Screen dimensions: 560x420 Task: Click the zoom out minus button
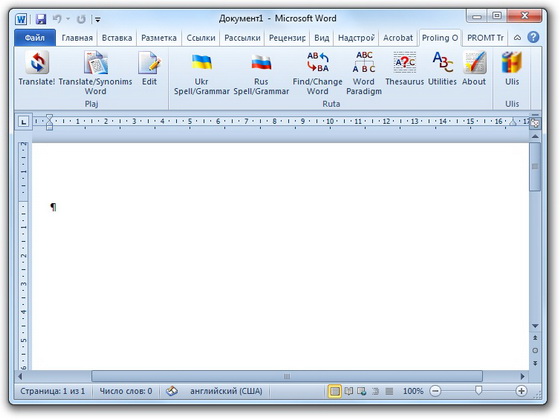435,391
